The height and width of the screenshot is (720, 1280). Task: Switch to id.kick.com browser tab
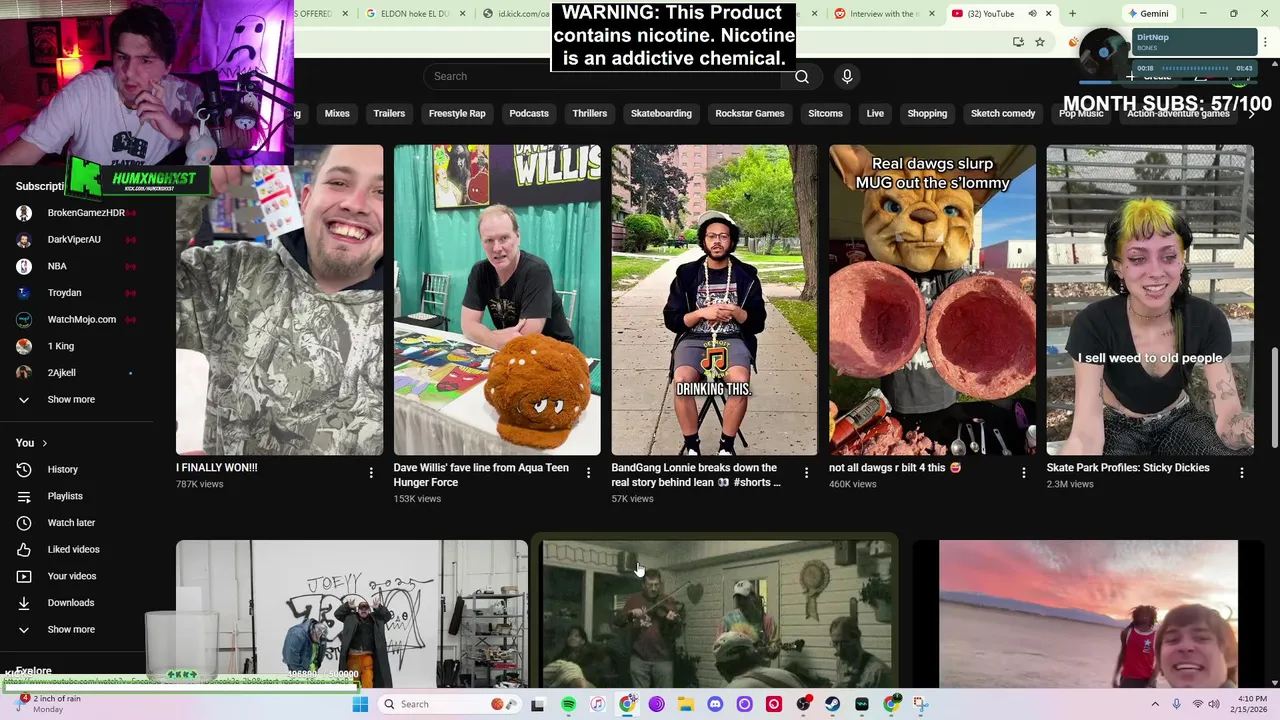click(515, 14)
